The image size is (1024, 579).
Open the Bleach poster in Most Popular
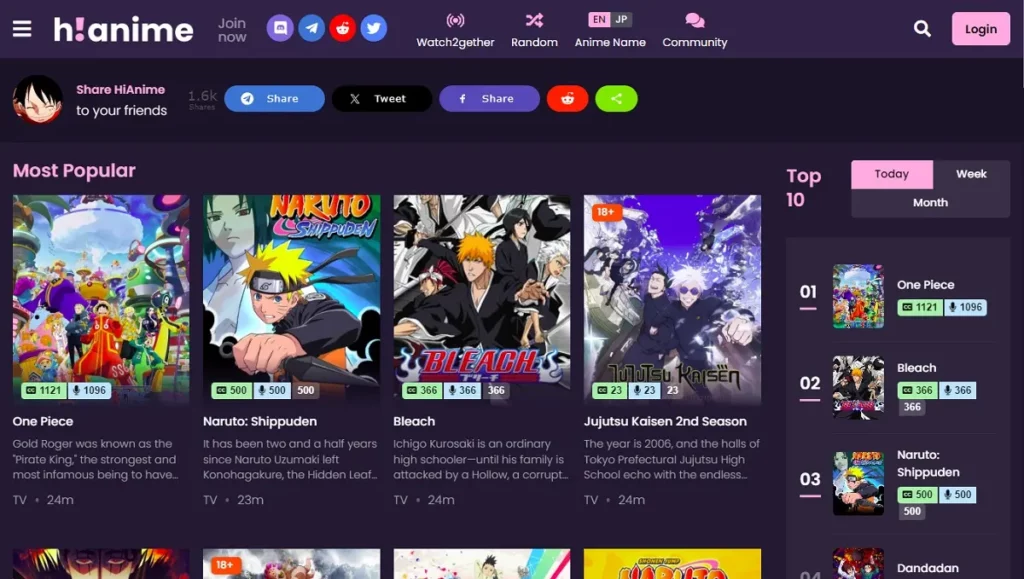(482, 299)
